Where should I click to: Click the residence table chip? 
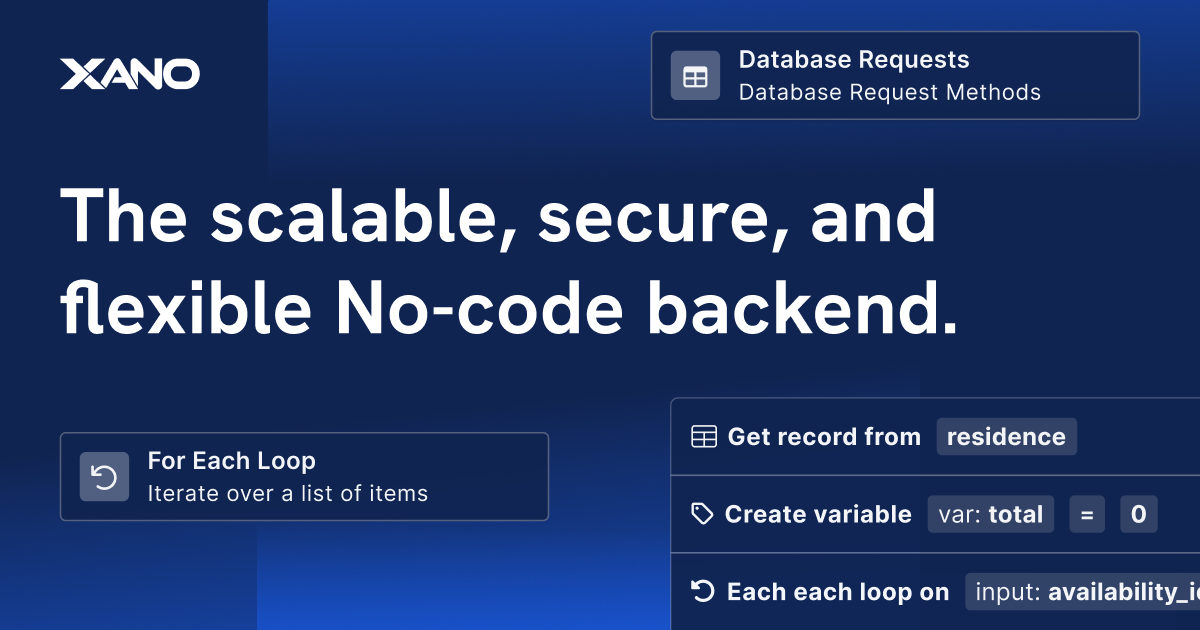tap(1006, 437)
